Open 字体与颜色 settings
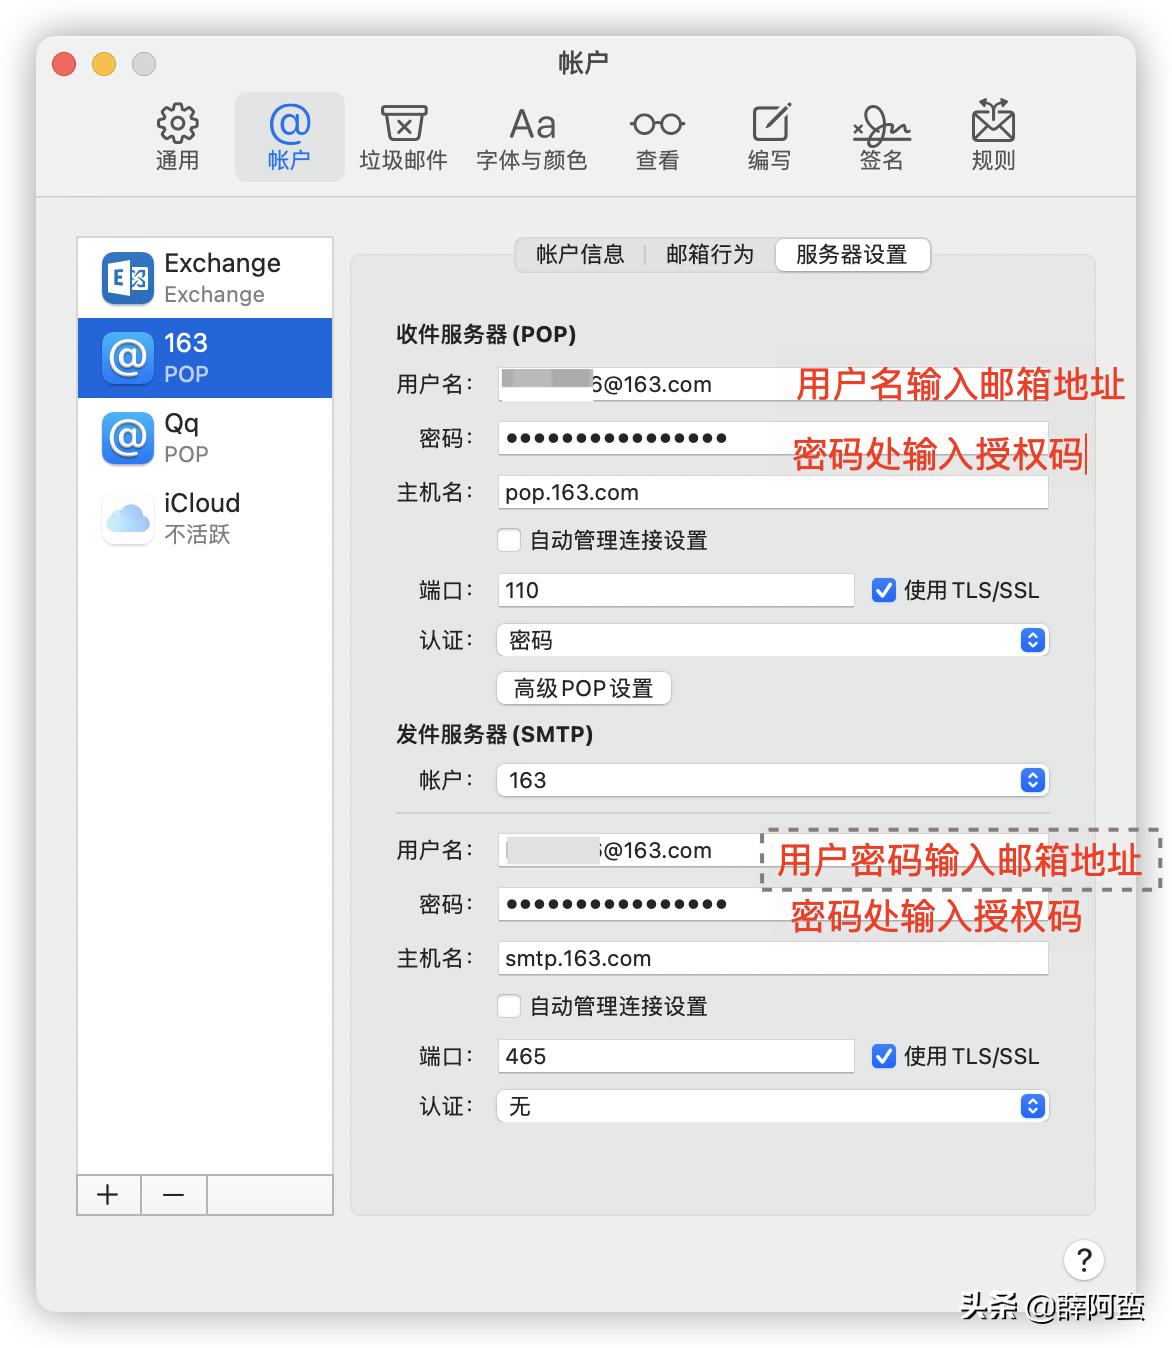Screen dimensions: 1172x1348 pyautogui.click(x=533, y=136)
